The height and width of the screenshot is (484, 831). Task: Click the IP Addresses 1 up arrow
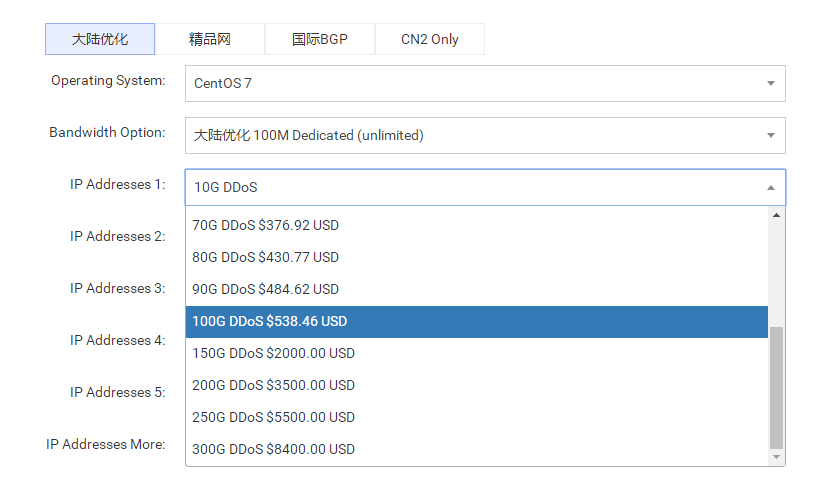coord(770,188)
